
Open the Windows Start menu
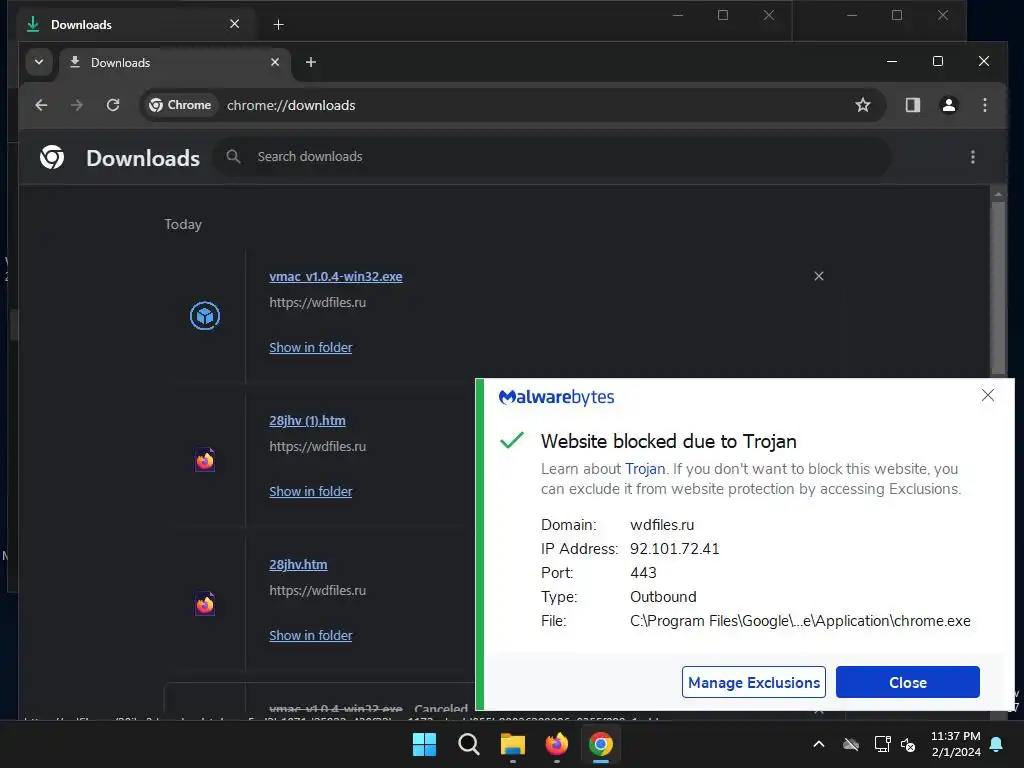coord(424,744)
